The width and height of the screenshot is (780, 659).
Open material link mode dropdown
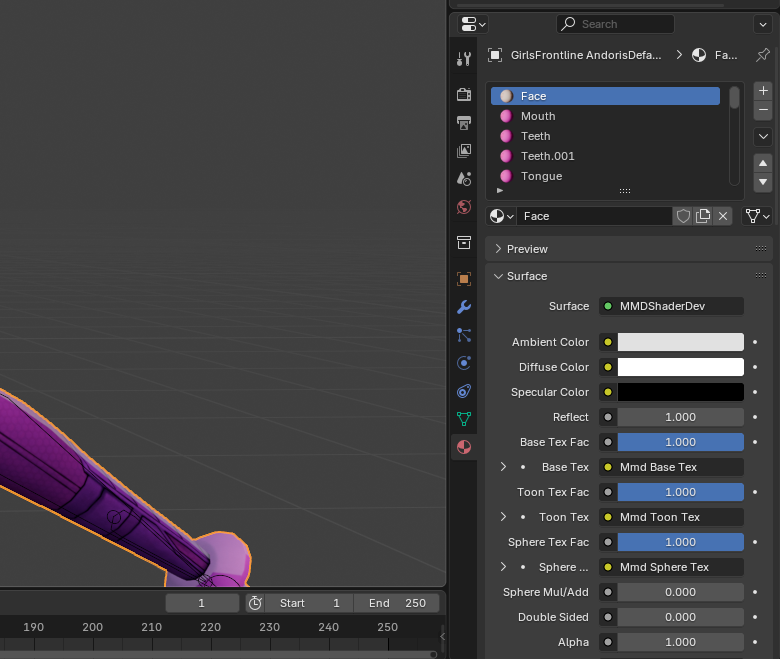point(757,216)
